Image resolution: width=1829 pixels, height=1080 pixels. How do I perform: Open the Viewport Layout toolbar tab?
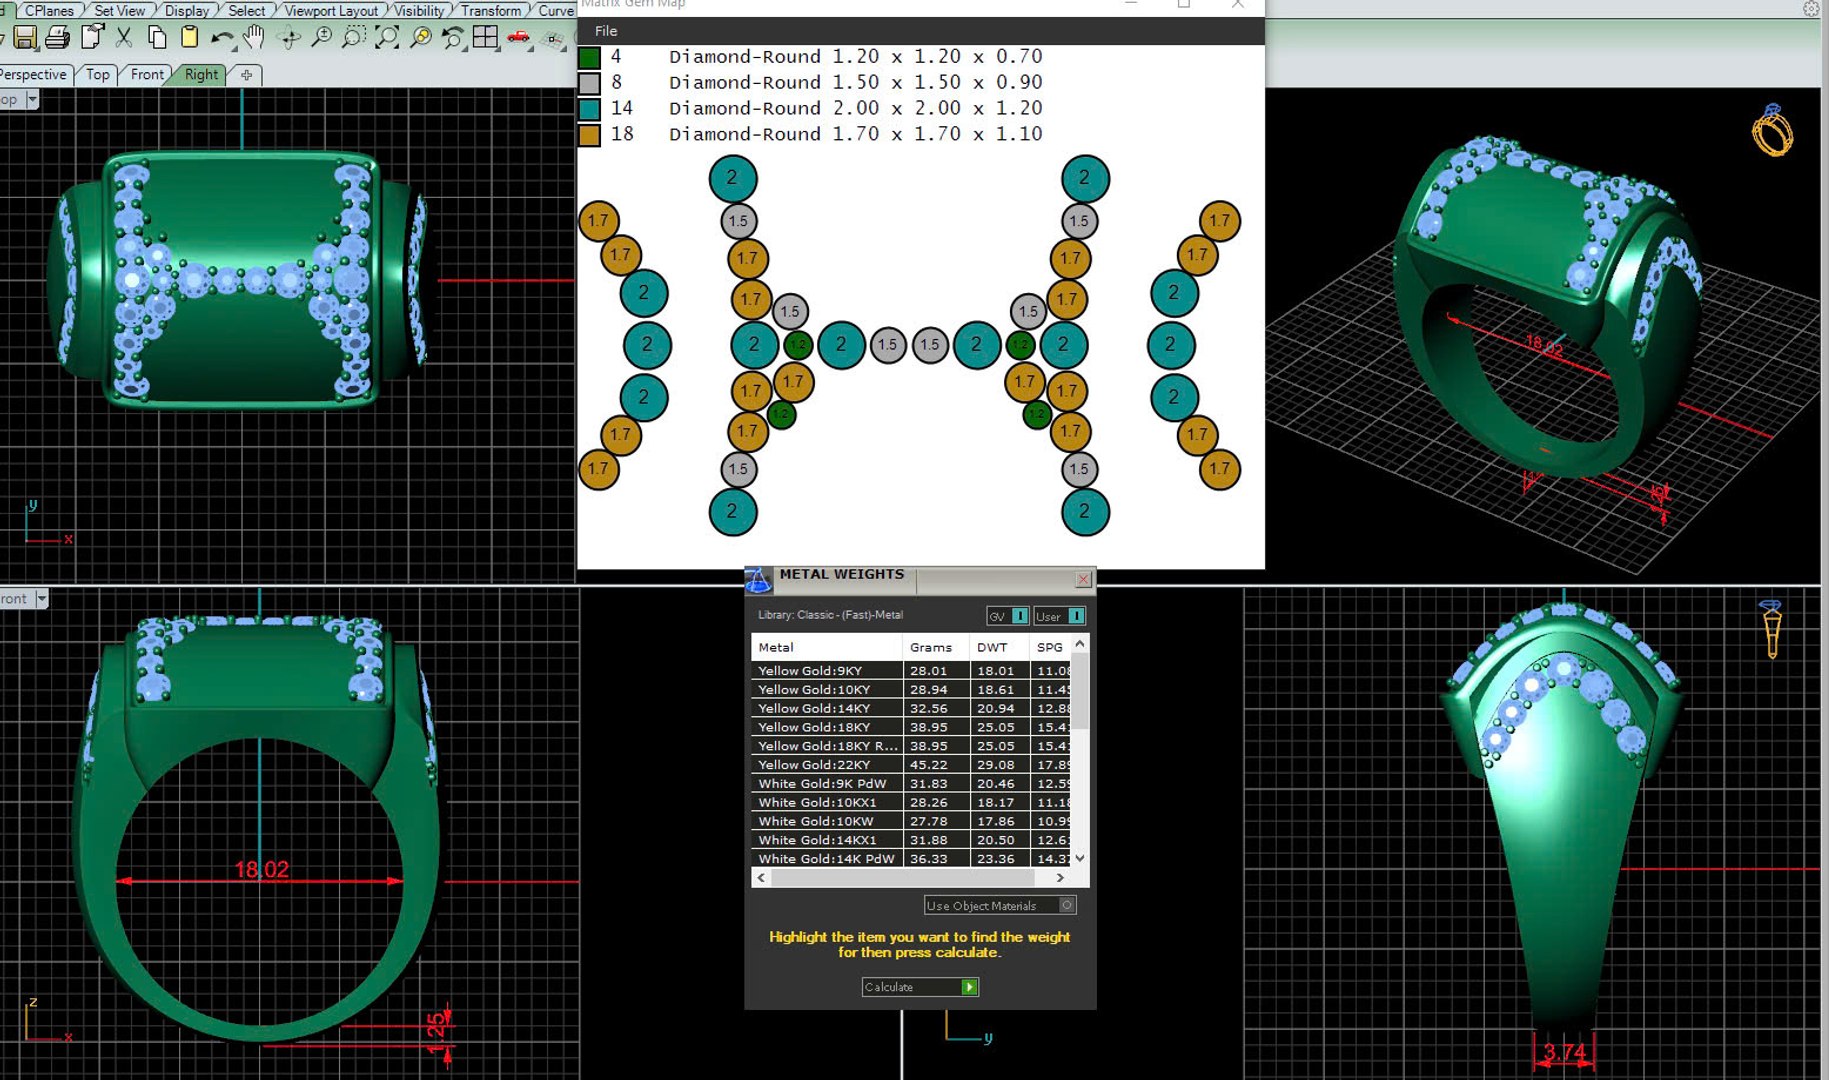tap(331, 10)
